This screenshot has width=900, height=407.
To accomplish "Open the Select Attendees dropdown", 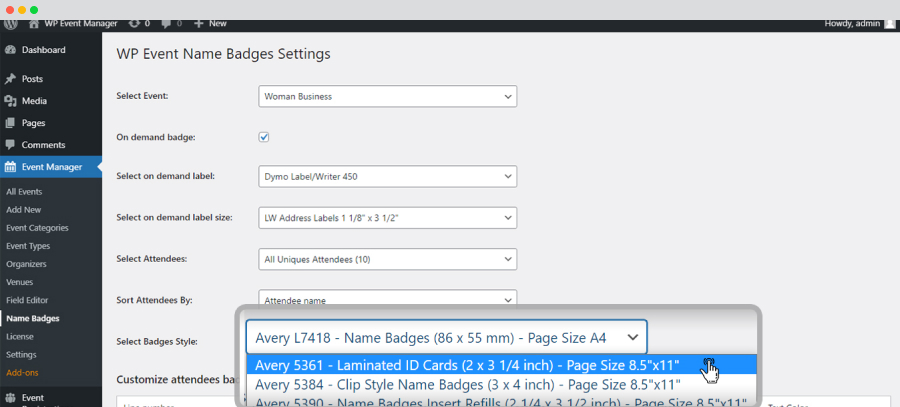I will point(387,259).
